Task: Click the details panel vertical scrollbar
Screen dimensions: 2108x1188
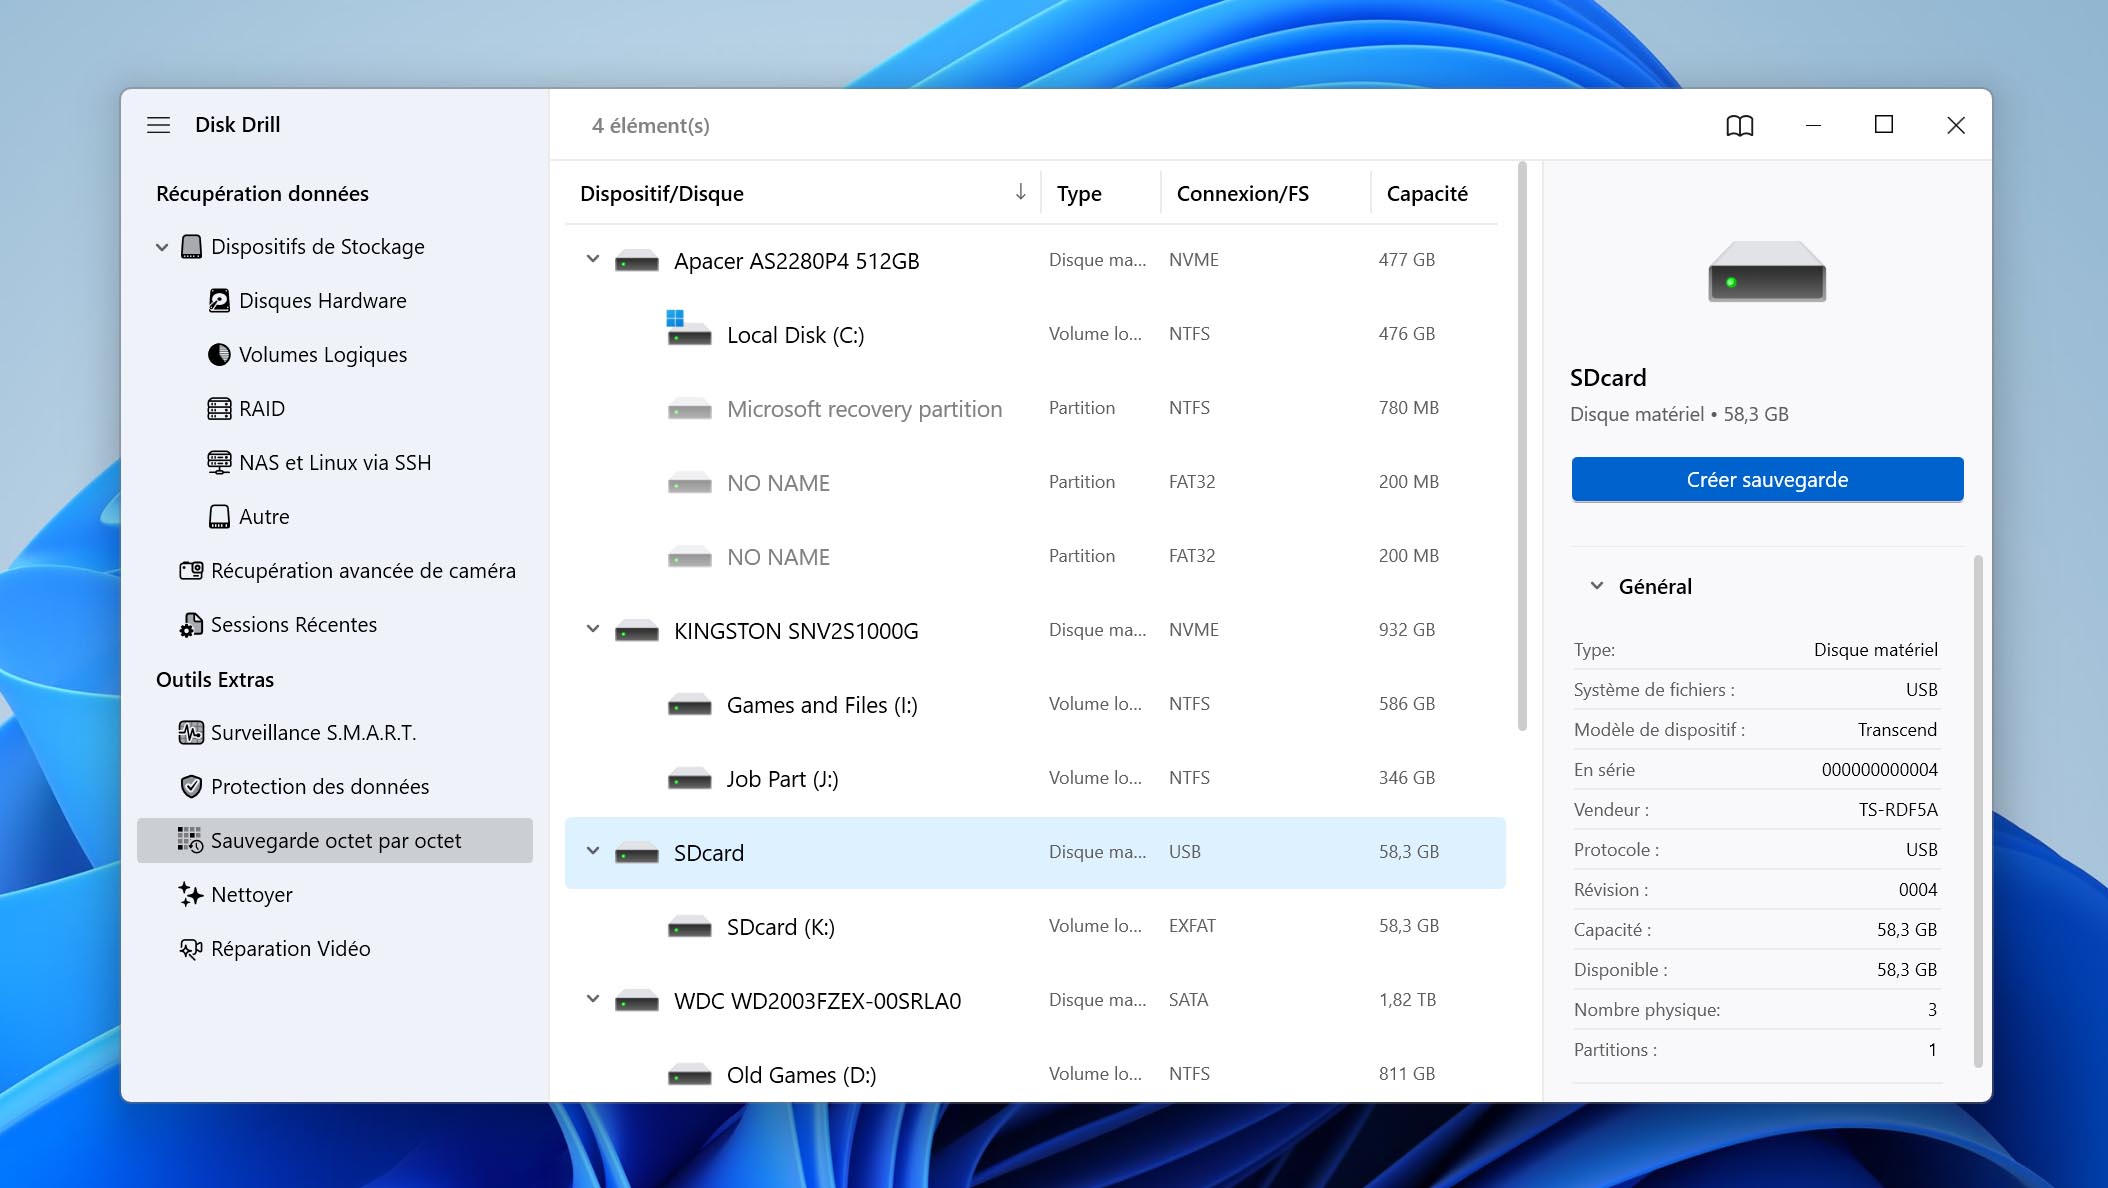Action: click(1978, 811)
